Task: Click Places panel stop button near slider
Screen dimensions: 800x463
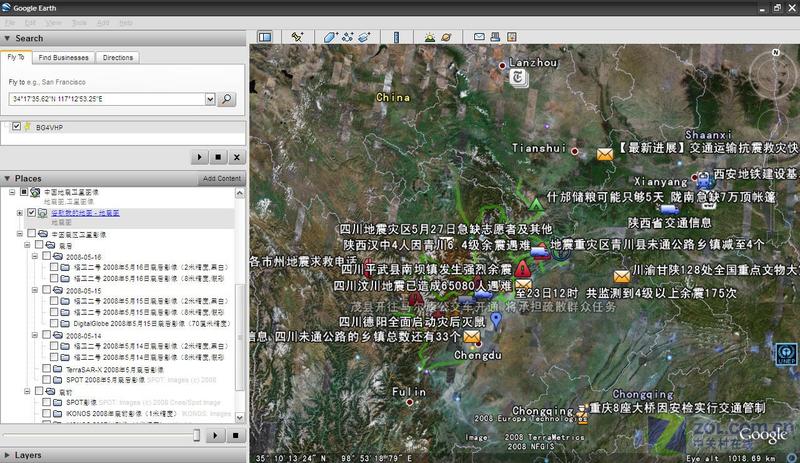Action: pos(235,435)
